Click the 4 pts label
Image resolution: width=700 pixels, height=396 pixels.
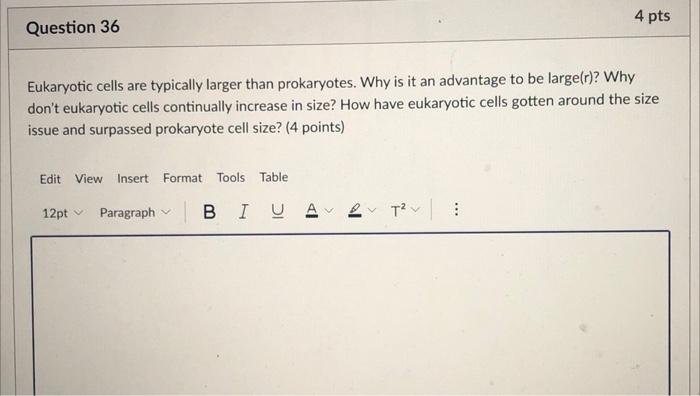tap(652, 16)
